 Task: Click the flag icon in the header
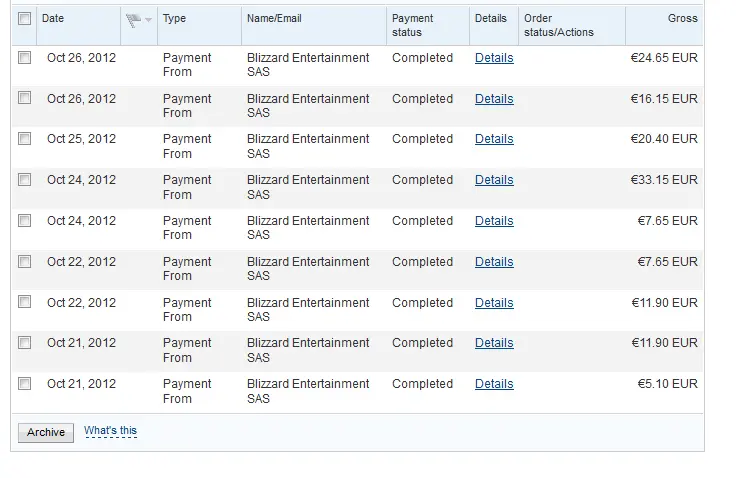(x=133, y=20)
